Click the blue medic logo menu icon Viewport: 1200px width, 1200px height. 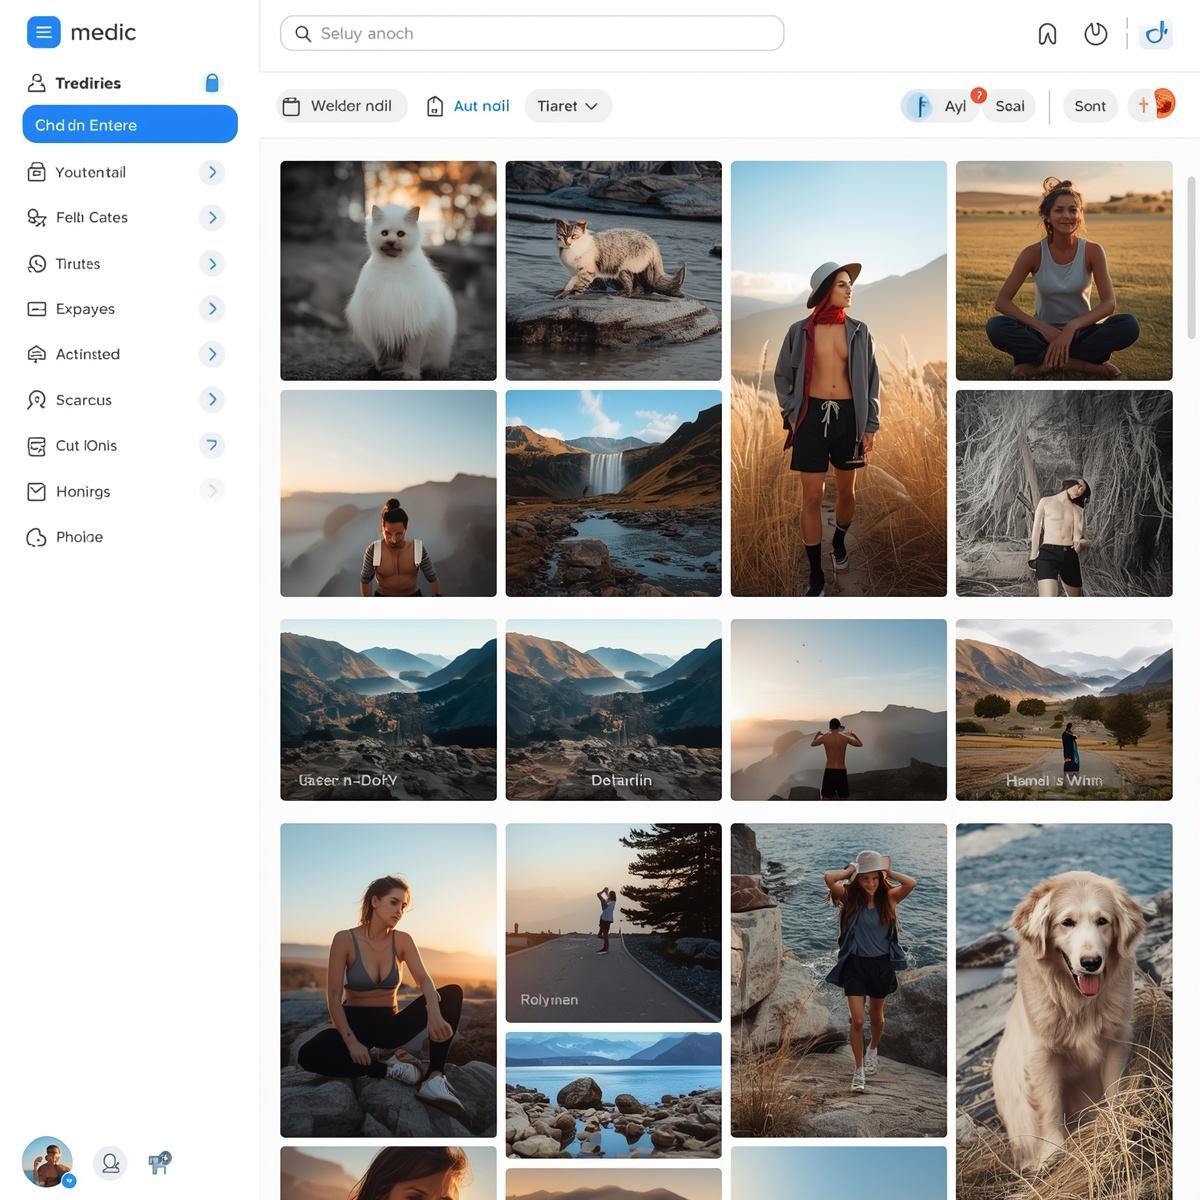pyautogui.click(x=43, y=32)
